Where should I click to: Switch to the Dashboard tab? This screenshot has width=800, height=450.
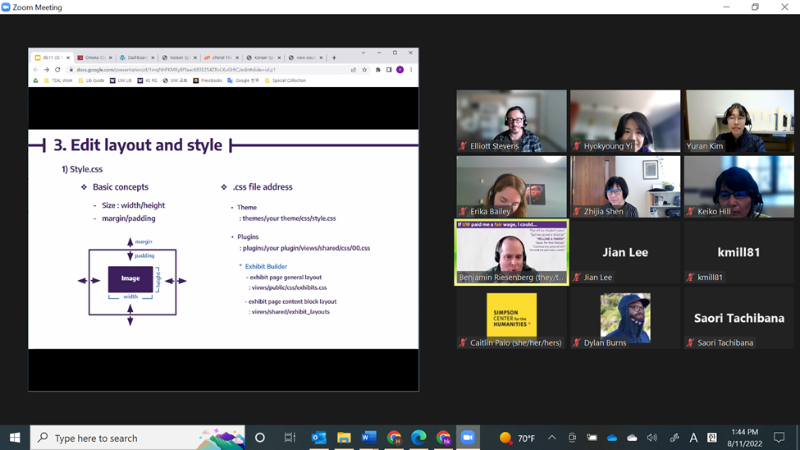(x=137, y=58)
